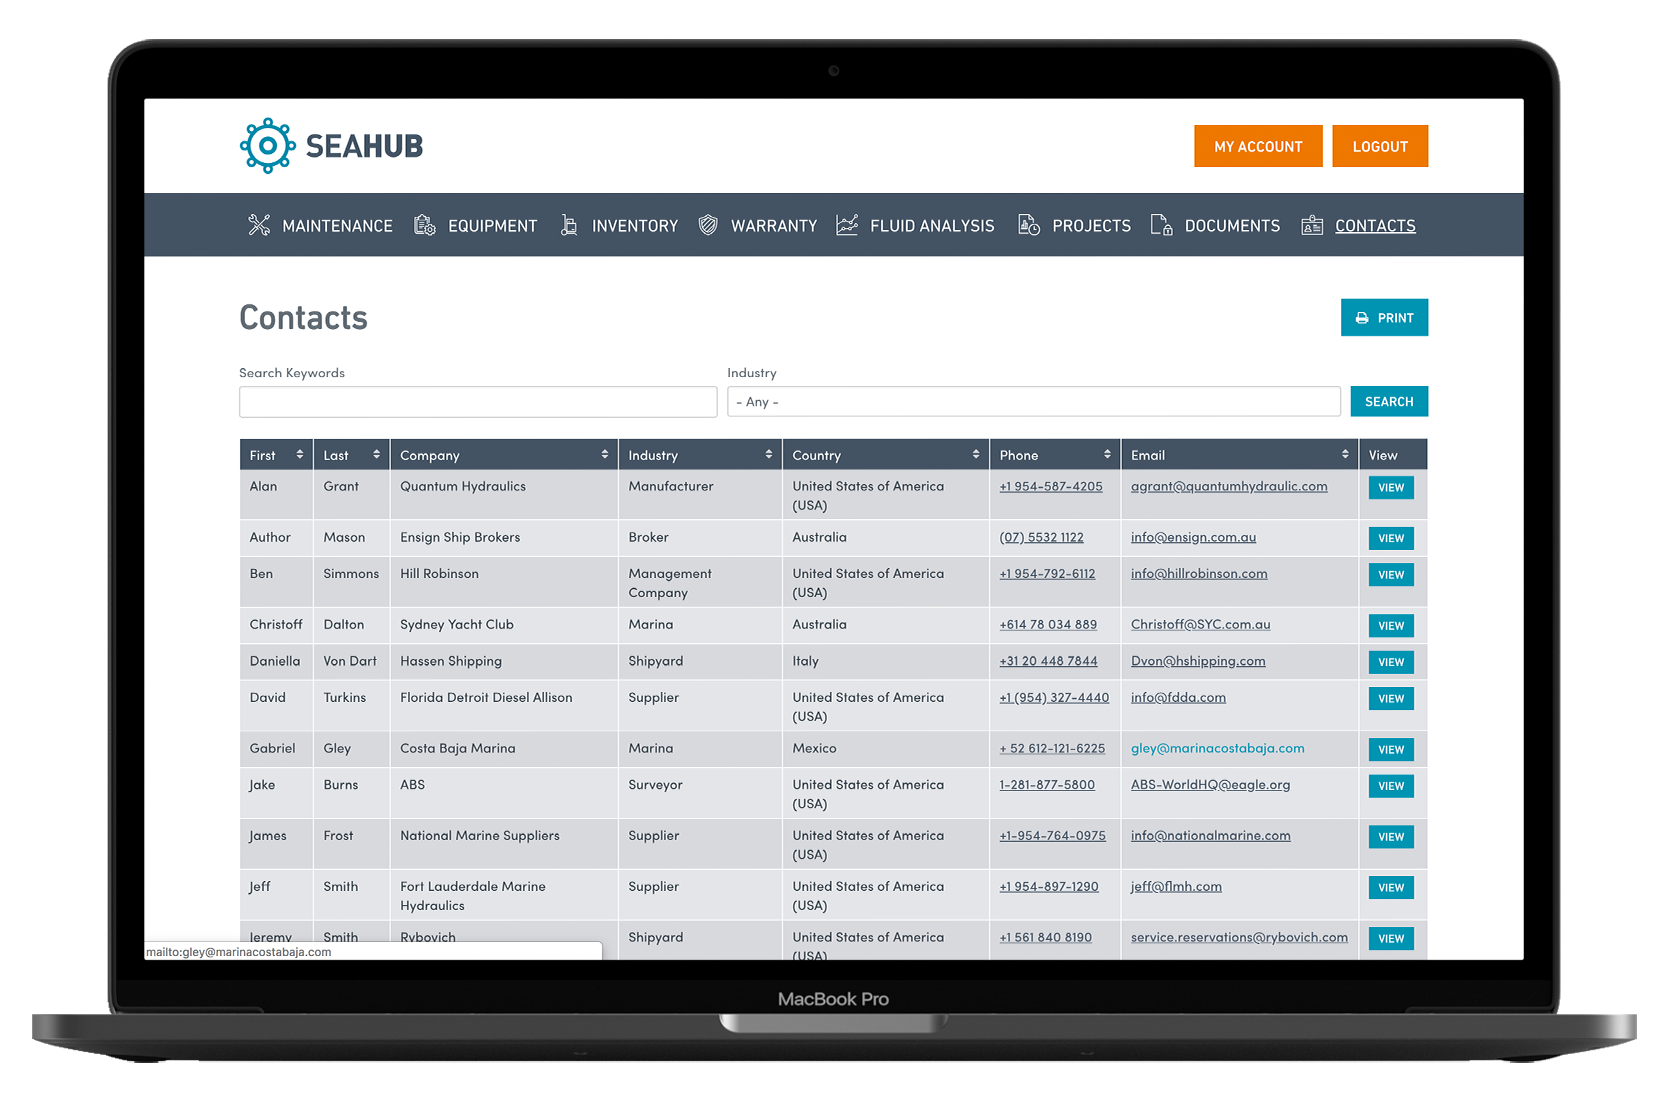This screenshot has height=1098, width=1673.
Task: Email agrant@quantumhydraulic.com
Action: click(x=1229, y=486)
